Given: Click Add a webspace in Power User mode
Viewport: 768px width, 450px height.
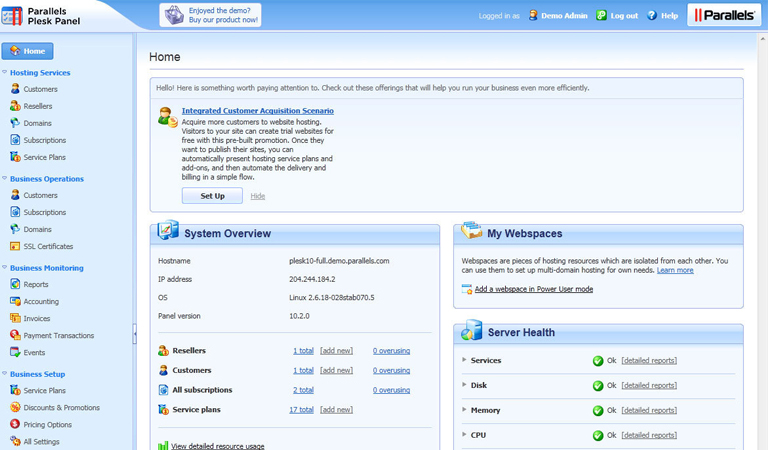Looking at the screenshot, I should tap(534, 289).
